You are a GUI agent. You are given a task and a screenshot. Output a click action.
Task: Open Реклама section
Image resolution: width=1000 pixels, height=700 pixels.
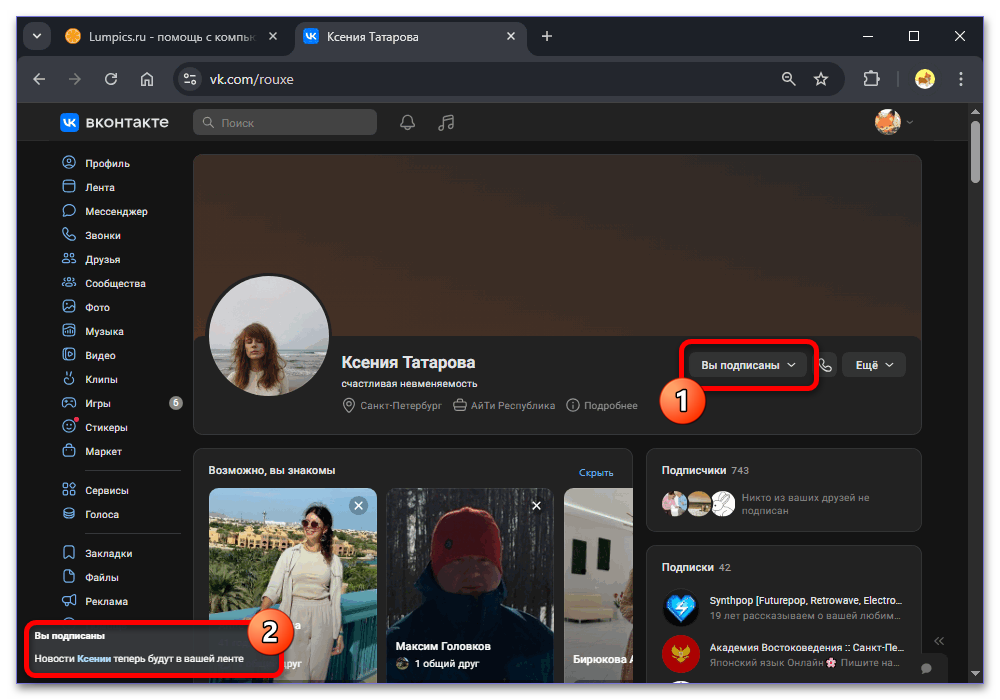tap(95, 601)
